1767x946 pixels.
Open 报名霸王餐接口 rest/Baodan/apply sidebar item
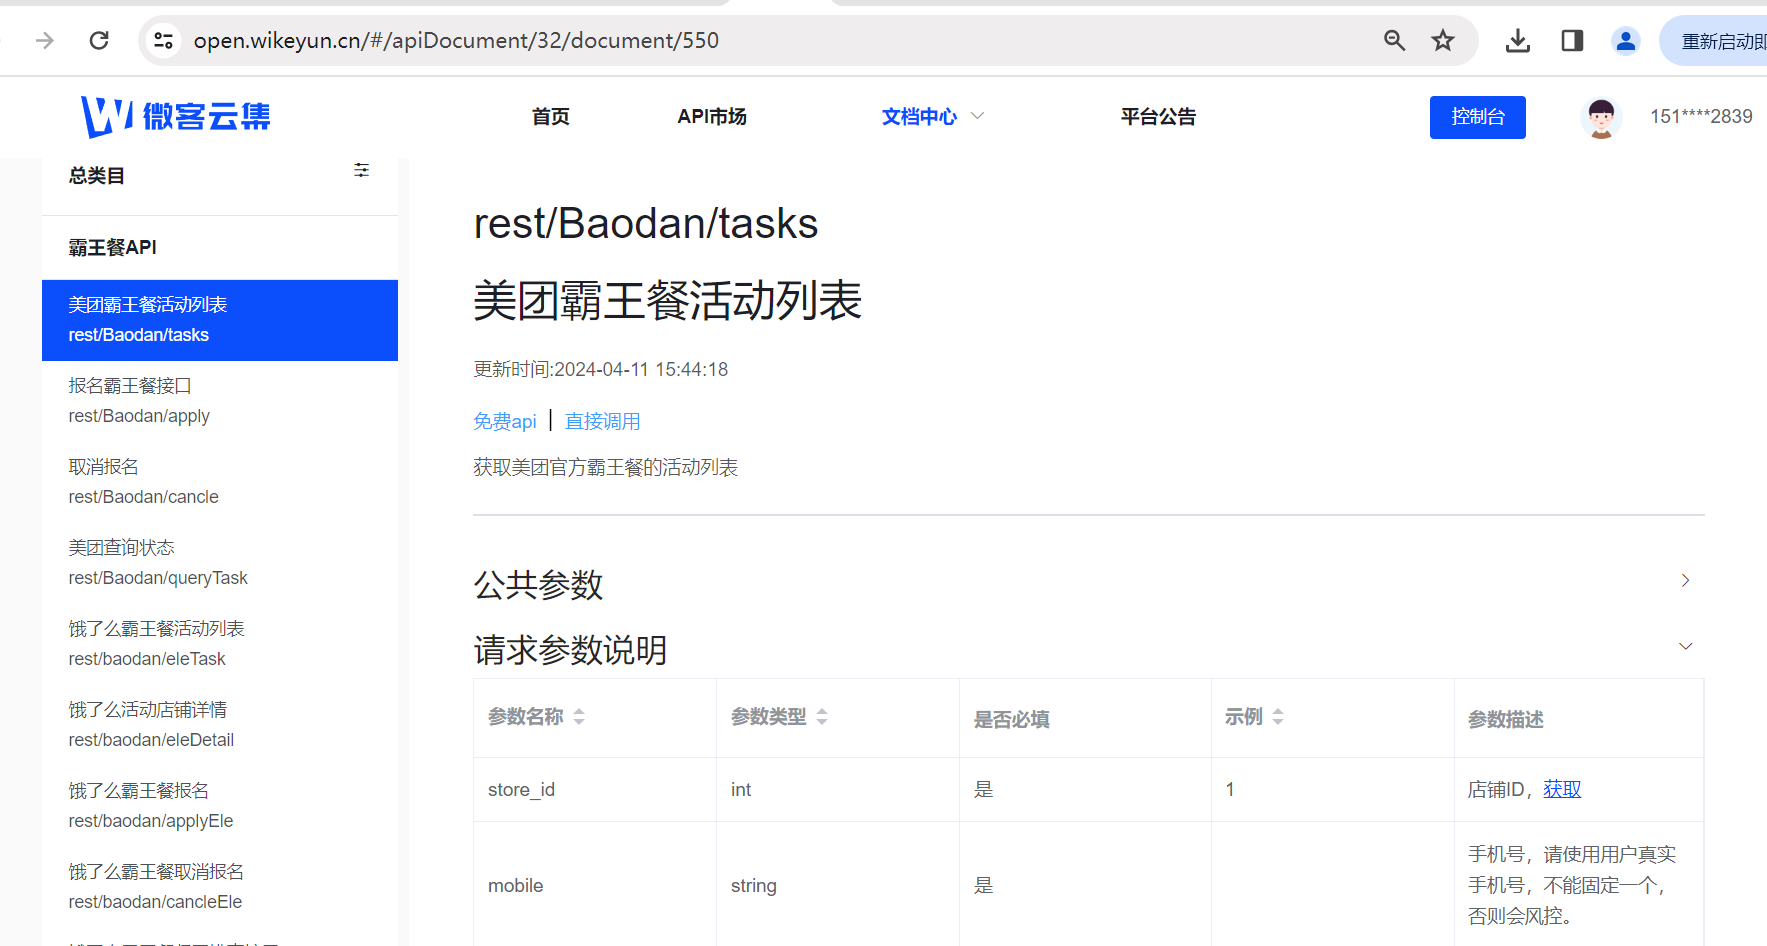(x=220, y=401)
